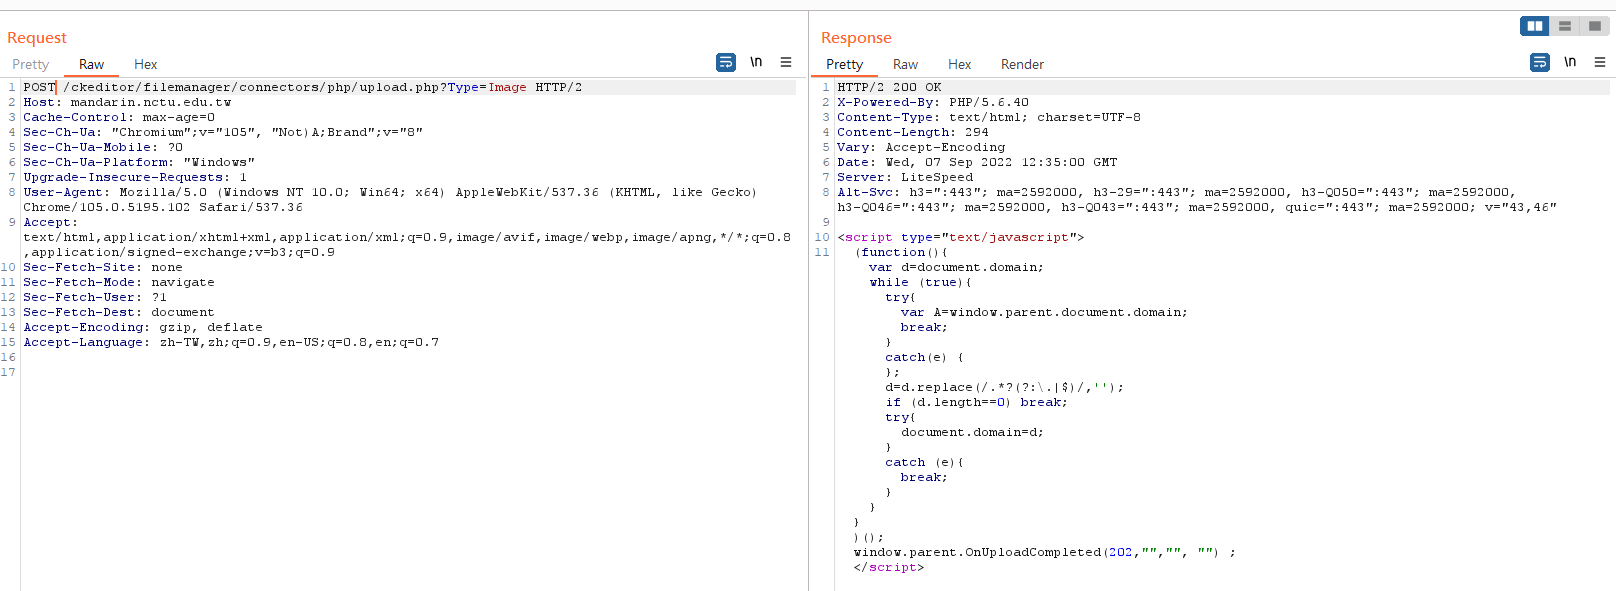Image resolution: width=1616 pixels, height=591 pixels.
Task: Toggle word wrap in Request panel
Action: (726, 62)
